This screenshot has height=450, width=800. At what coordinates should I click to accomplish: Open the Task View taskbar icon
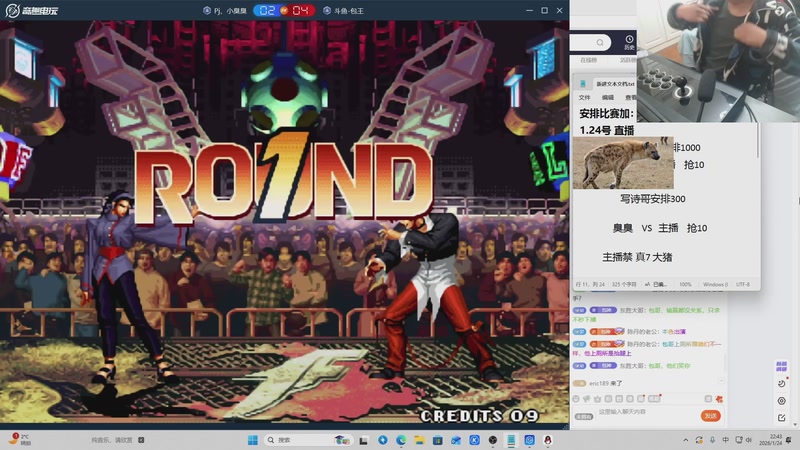tap(363, 440)
